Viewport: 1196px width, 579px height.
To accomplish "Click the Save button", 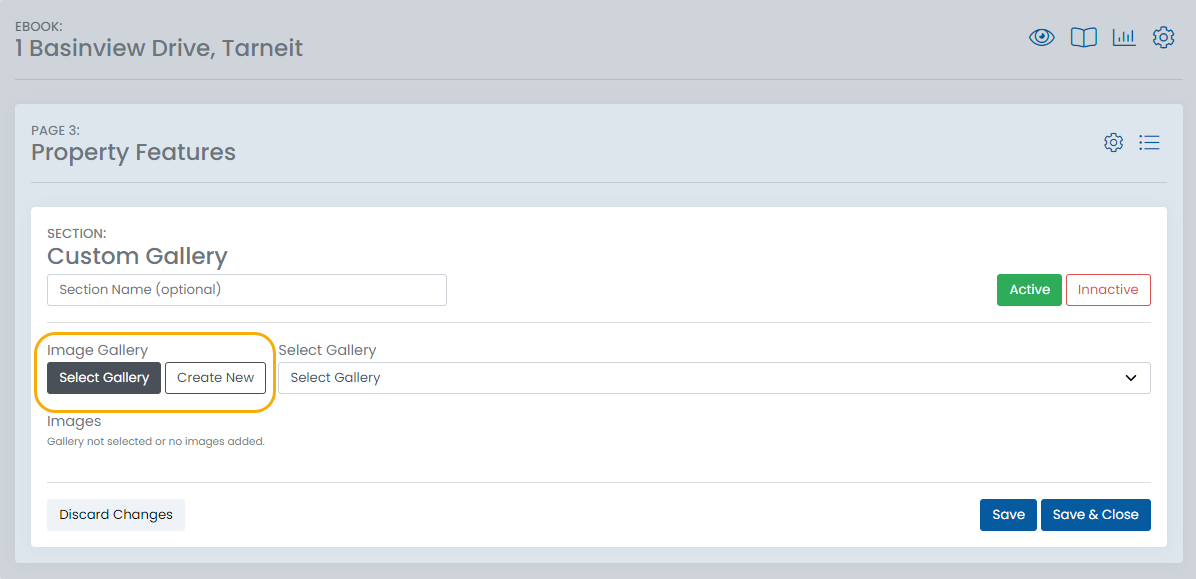I will pyautogui.click(x=1008, y=515).
